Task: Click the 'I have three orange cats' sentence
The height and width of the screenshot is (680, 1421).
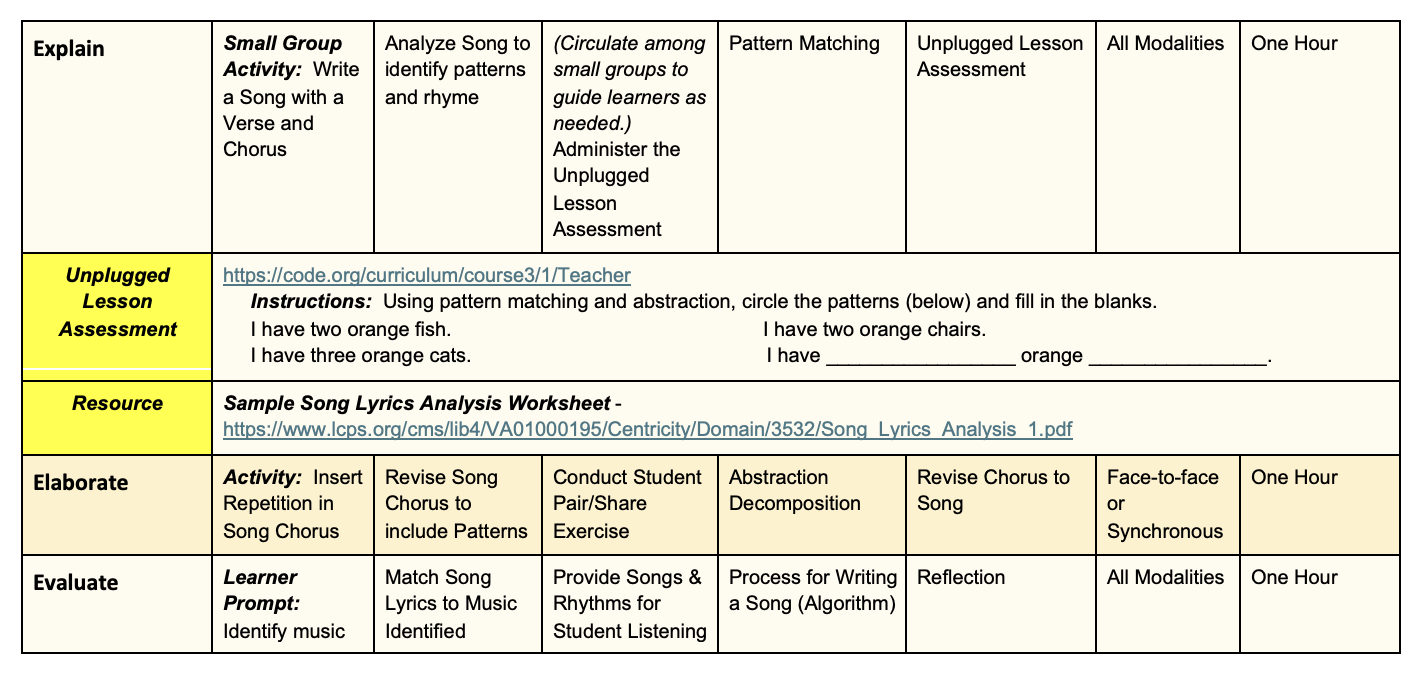Action: click(x=361, y=356)
